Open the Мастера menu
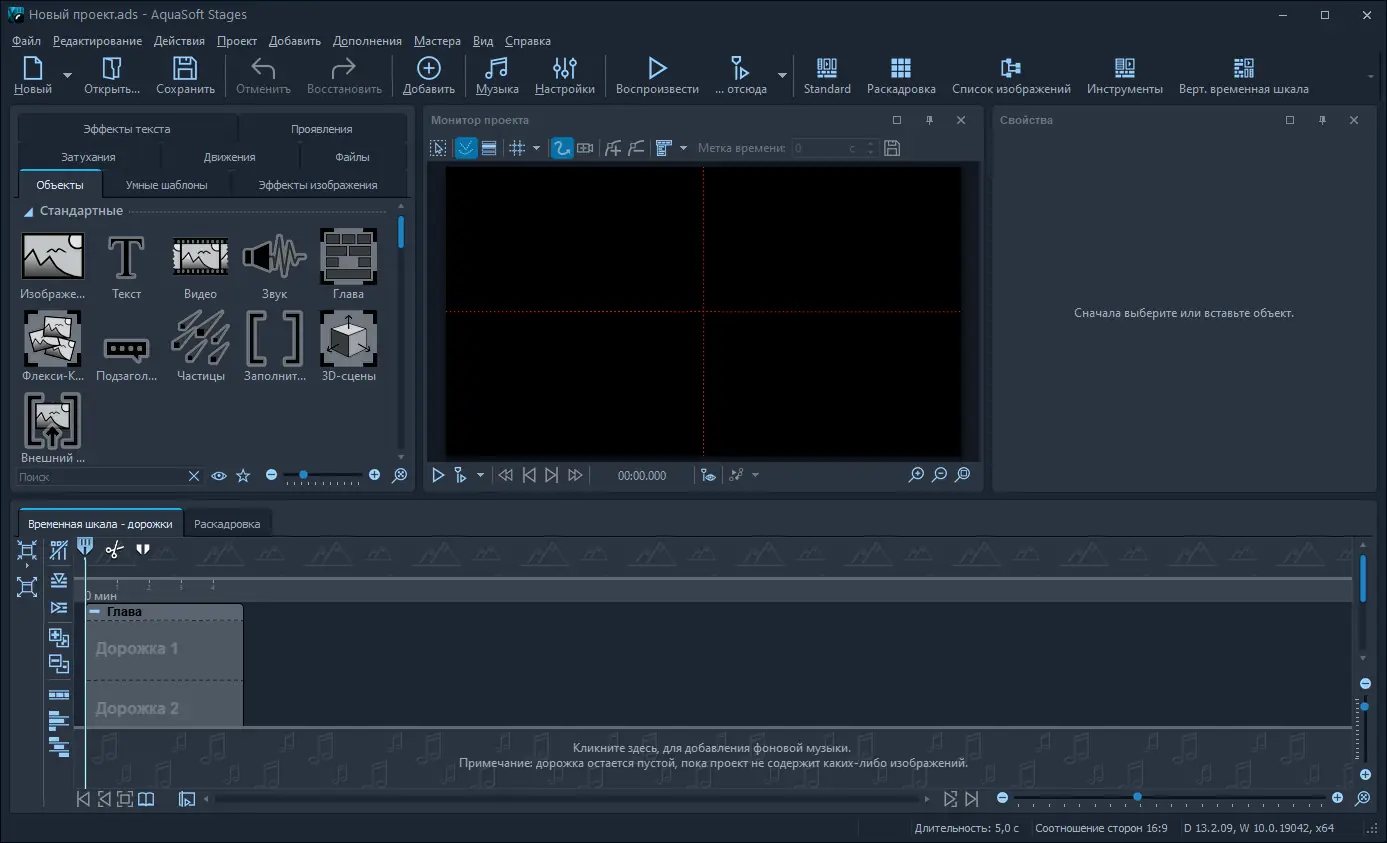Image resolution: width=1387 pixels, height=843 pixels. (x=437, y=41)
